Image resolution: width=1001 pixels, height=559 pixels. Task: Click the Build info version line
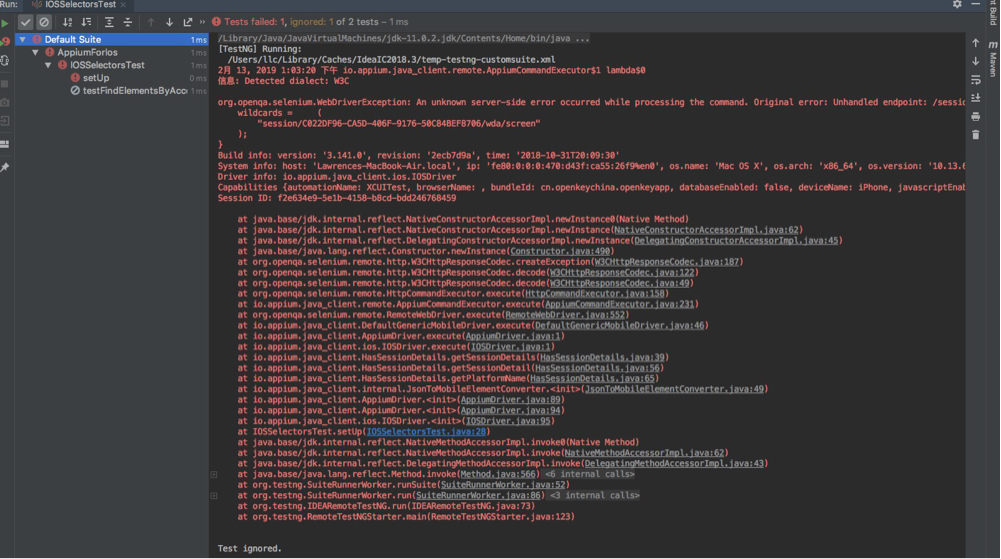click(418, 155)
